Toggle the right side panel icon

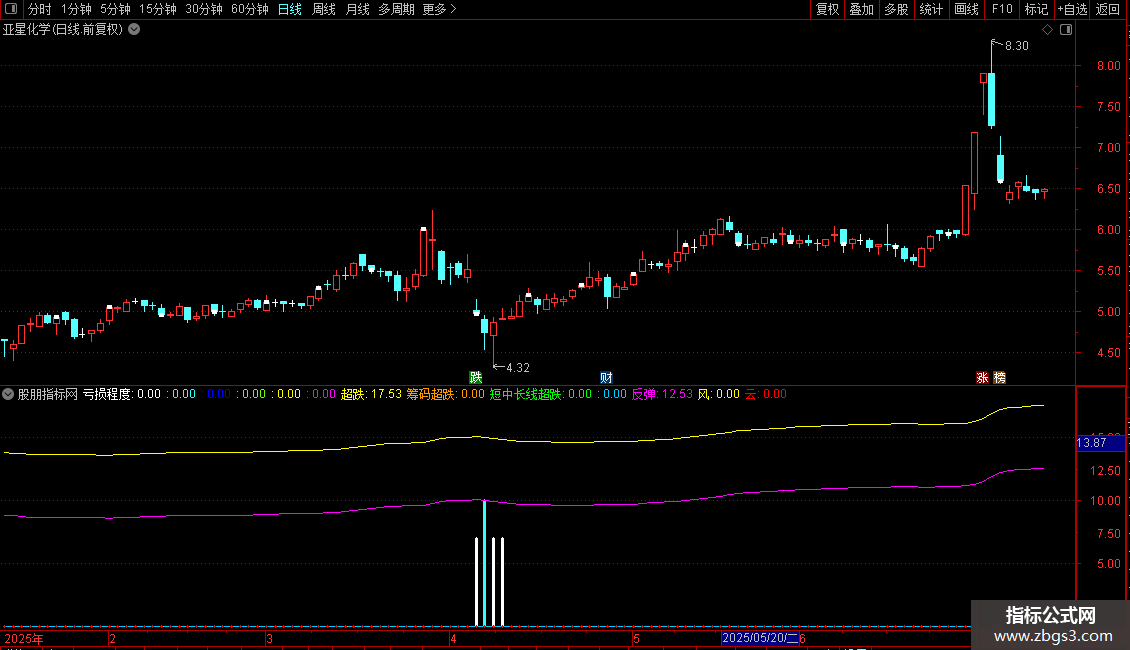1066,30
